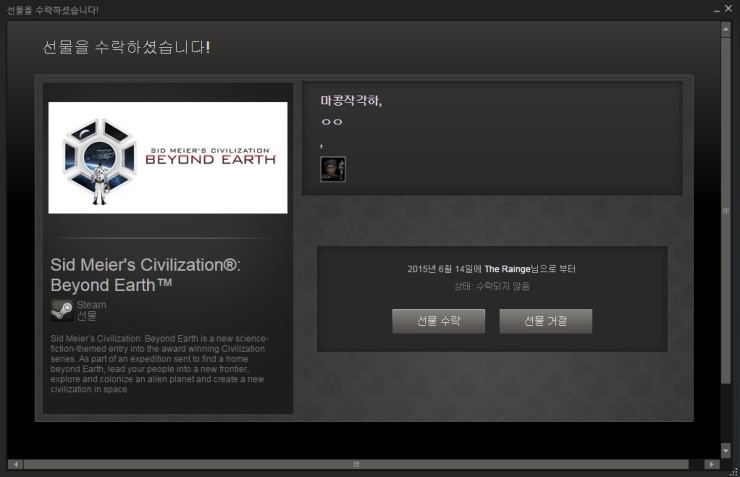
Task: Click the 선물 수락 accept gift button
Action: pyautogui.click(x=438, y=321)
